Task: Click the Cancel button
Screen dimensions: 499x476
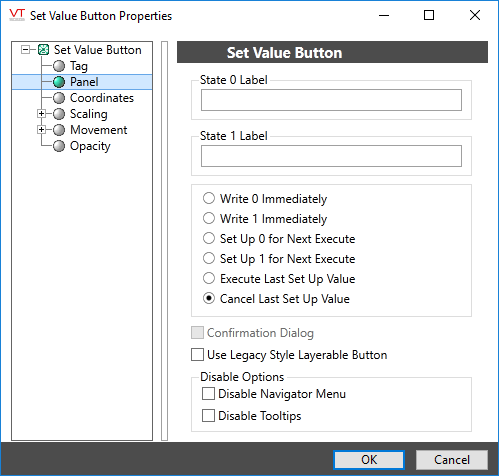Action: [x=452, y=460]
